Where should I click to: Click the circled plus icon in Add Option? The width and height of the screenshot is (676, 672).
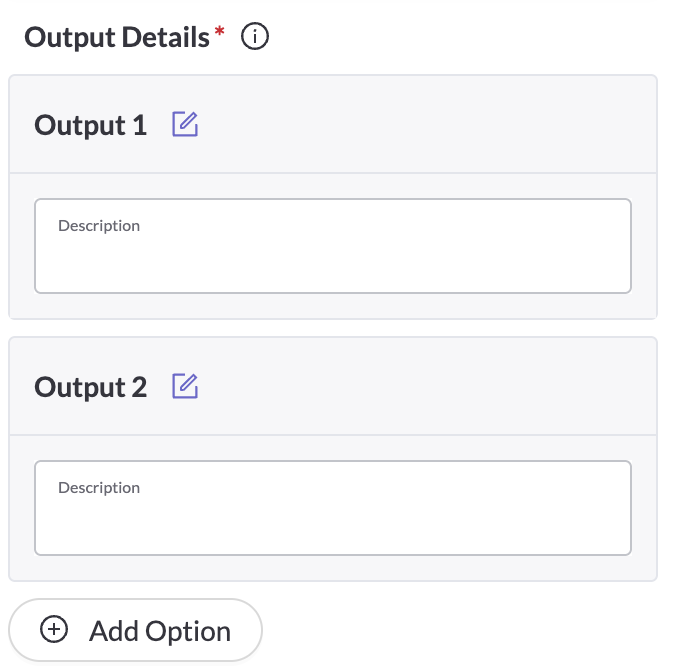(53, 630)
